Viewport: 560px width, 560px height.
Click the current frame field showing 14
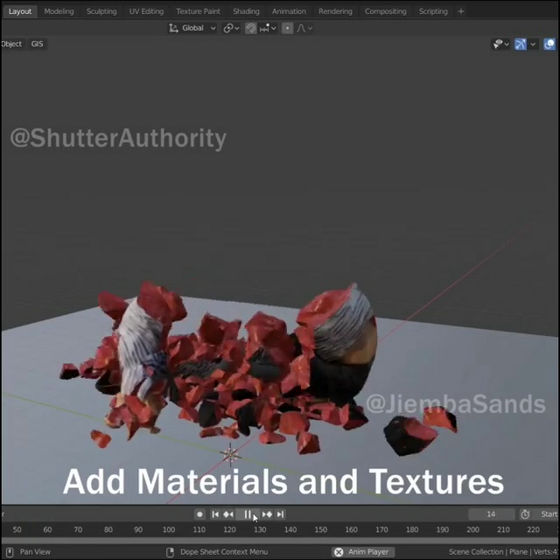tap(491, 514)
